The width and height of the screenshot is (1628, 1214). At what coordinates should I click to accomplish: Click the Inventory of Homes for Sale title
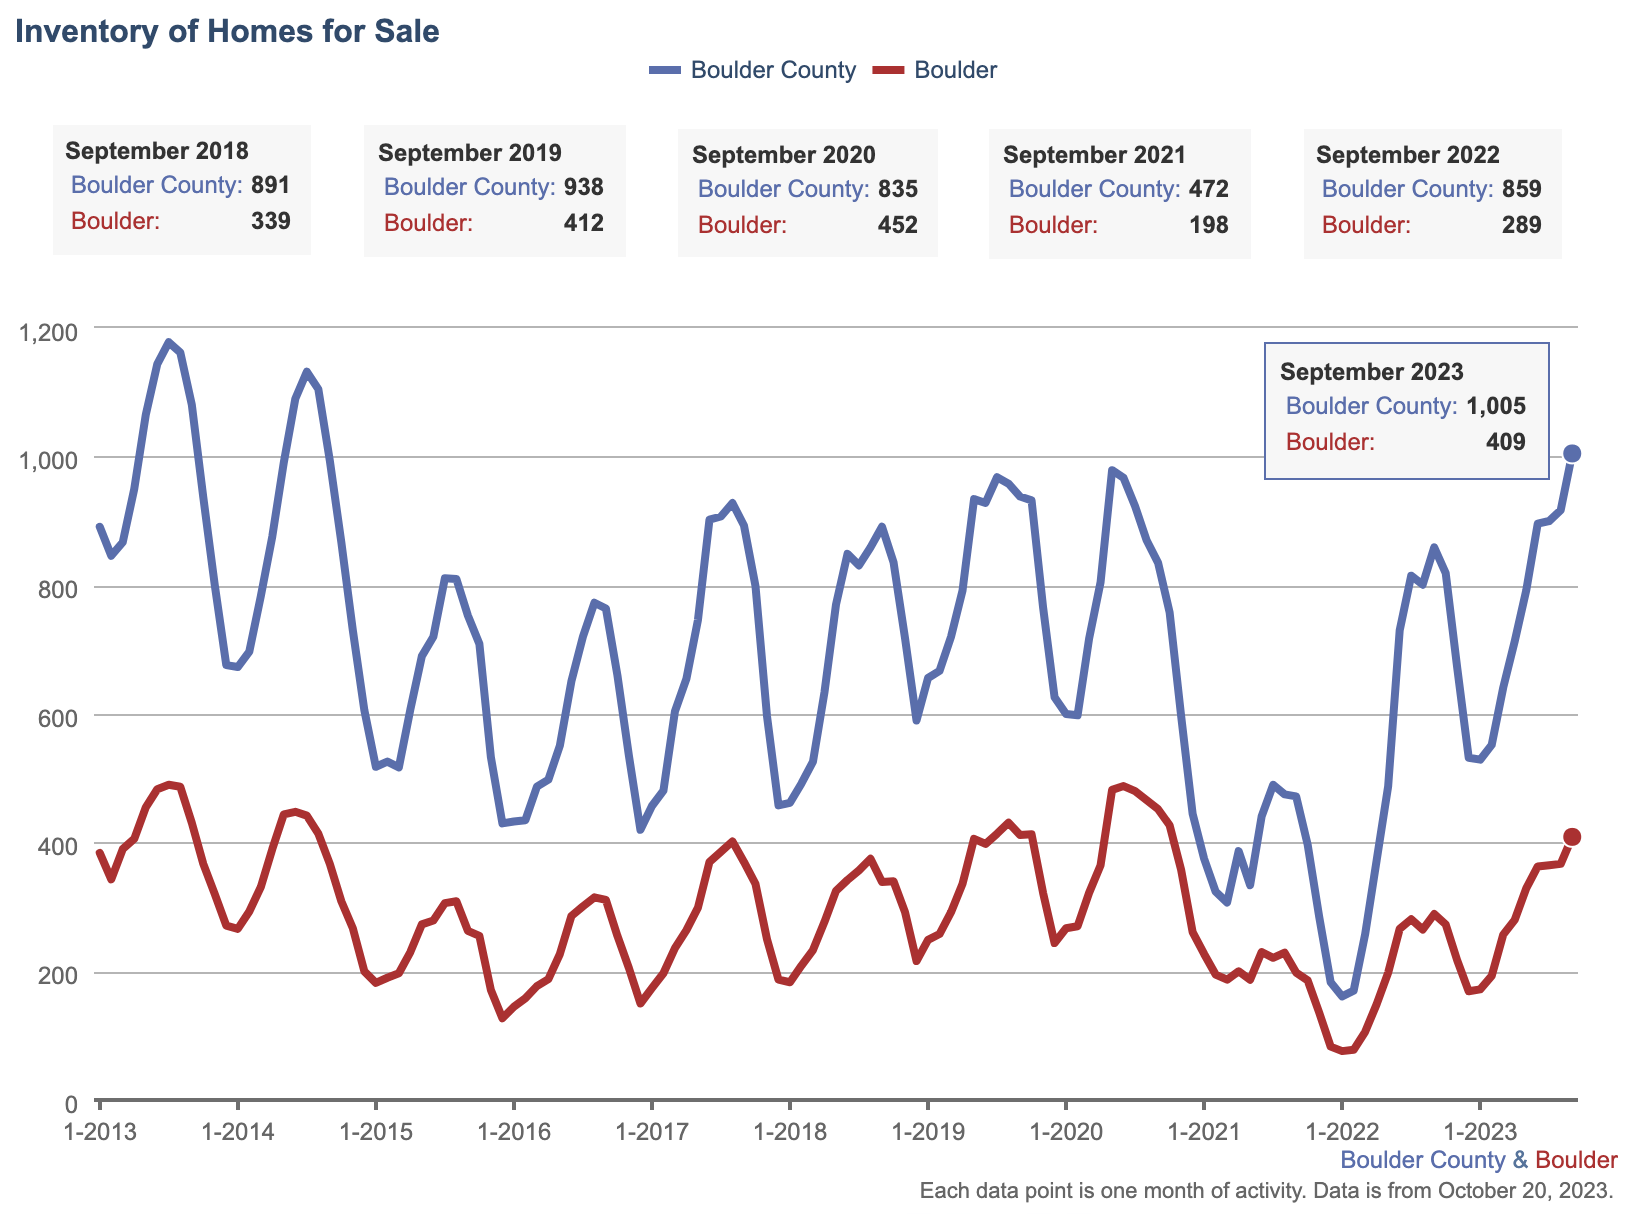228,31
